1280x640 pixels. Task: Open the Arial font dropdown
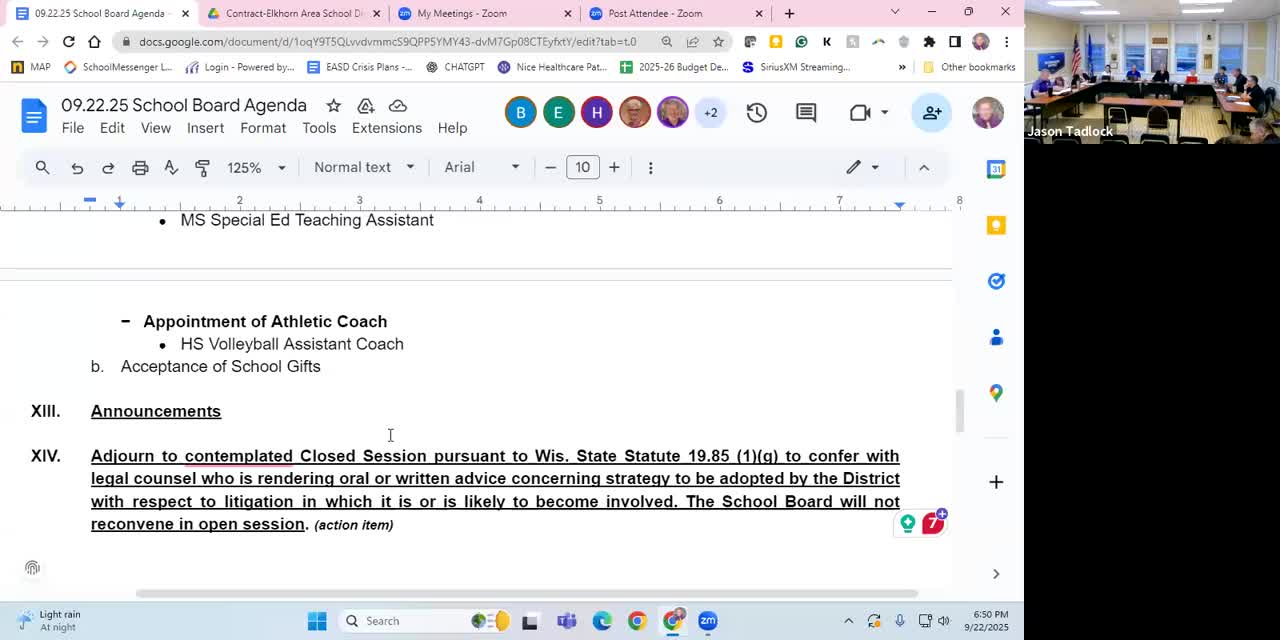coord(482,167)
